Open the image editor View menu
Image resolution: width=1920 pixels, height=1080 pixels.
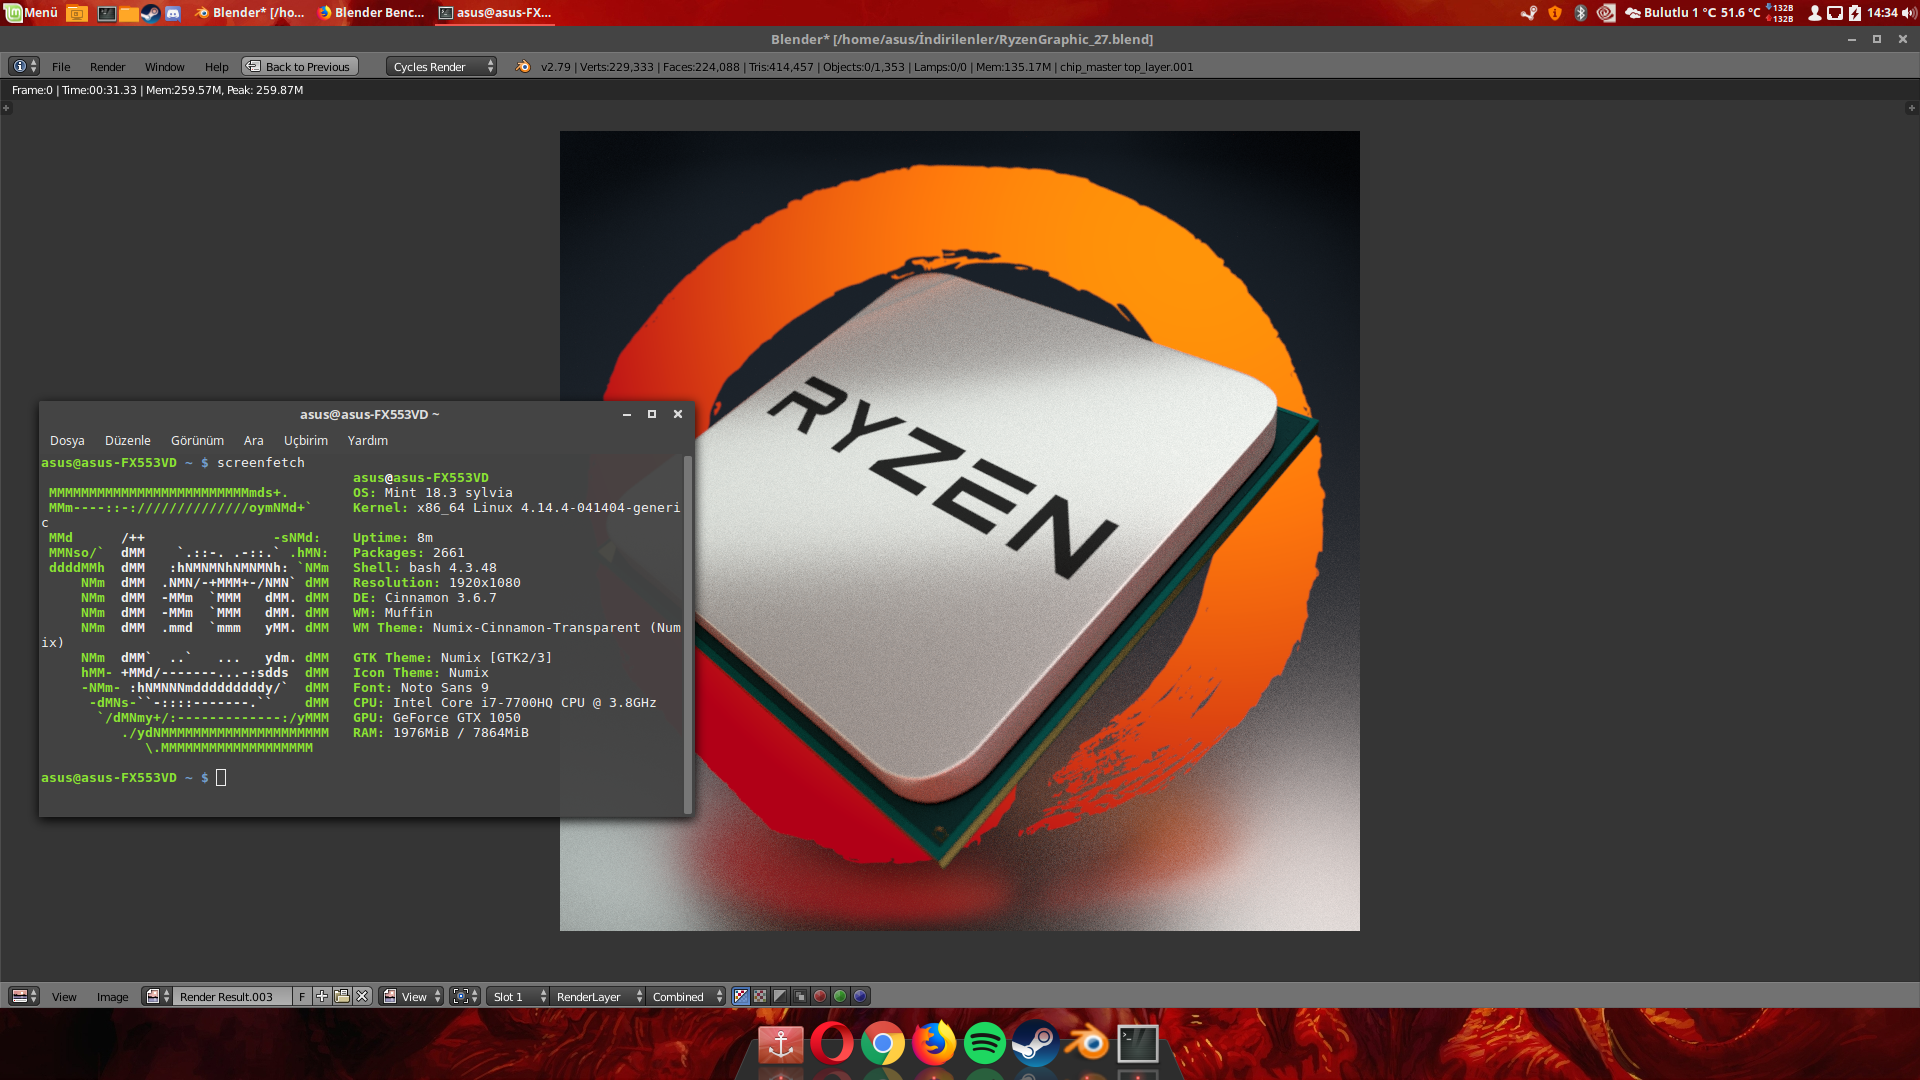pos(64,997)
